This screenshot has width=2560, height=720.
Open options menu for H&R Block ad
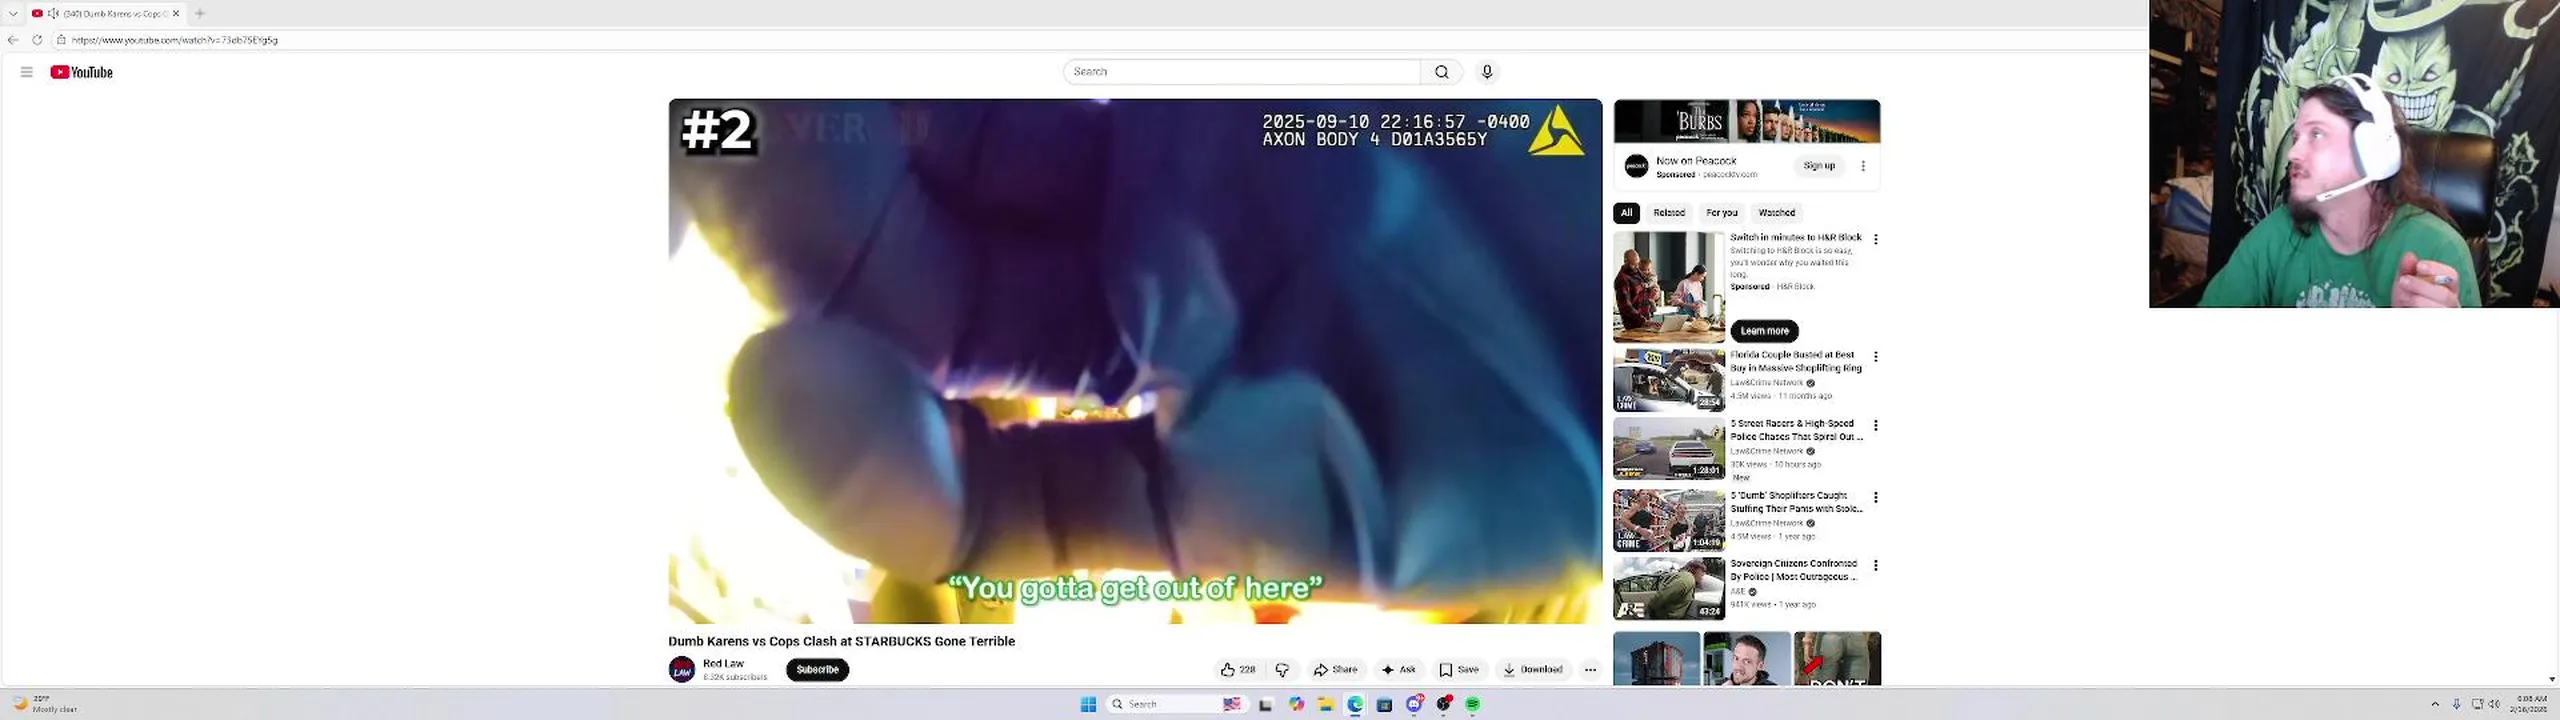pyautogui.click(x=1876, y=240)
